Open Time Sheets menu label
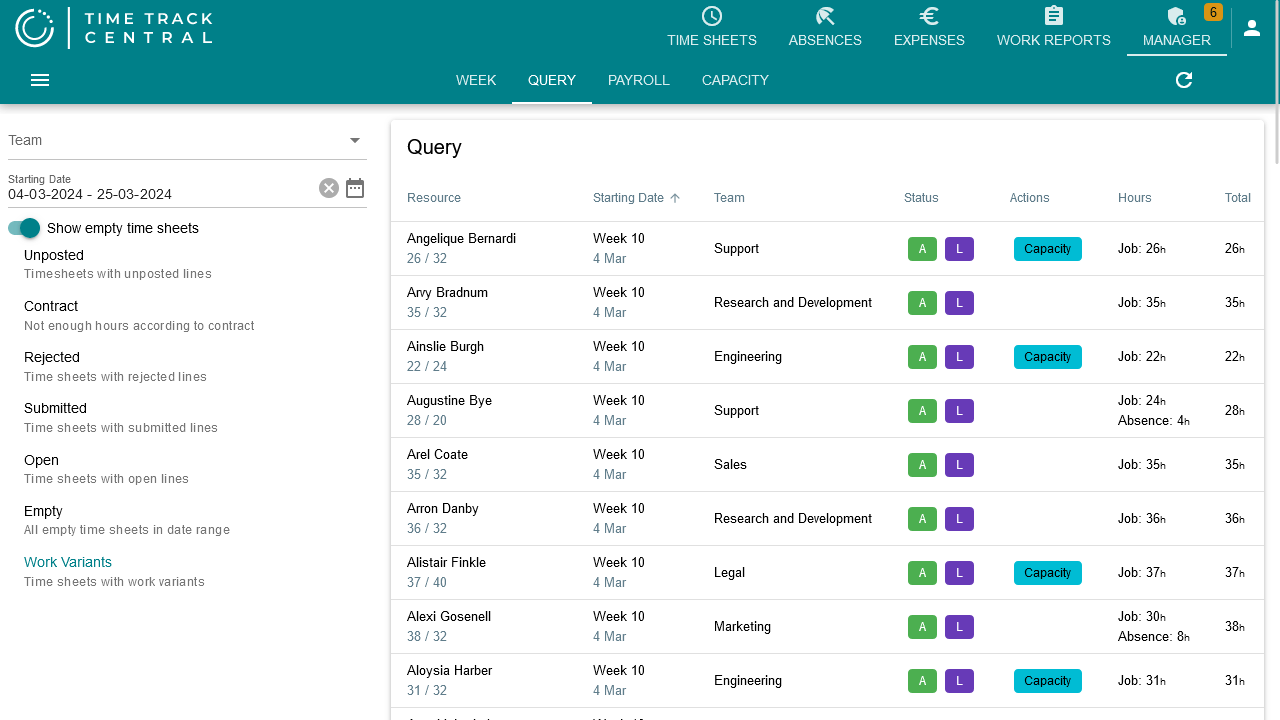Screen dimensions: 1280x720 point(712,41)
